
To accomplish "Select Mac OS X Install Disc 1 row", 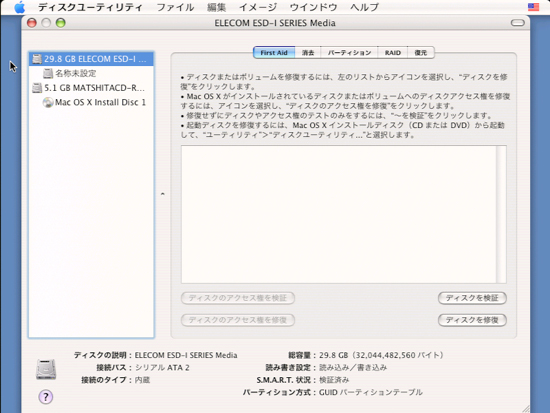I will pyautogui.click(x=91, y=102).
